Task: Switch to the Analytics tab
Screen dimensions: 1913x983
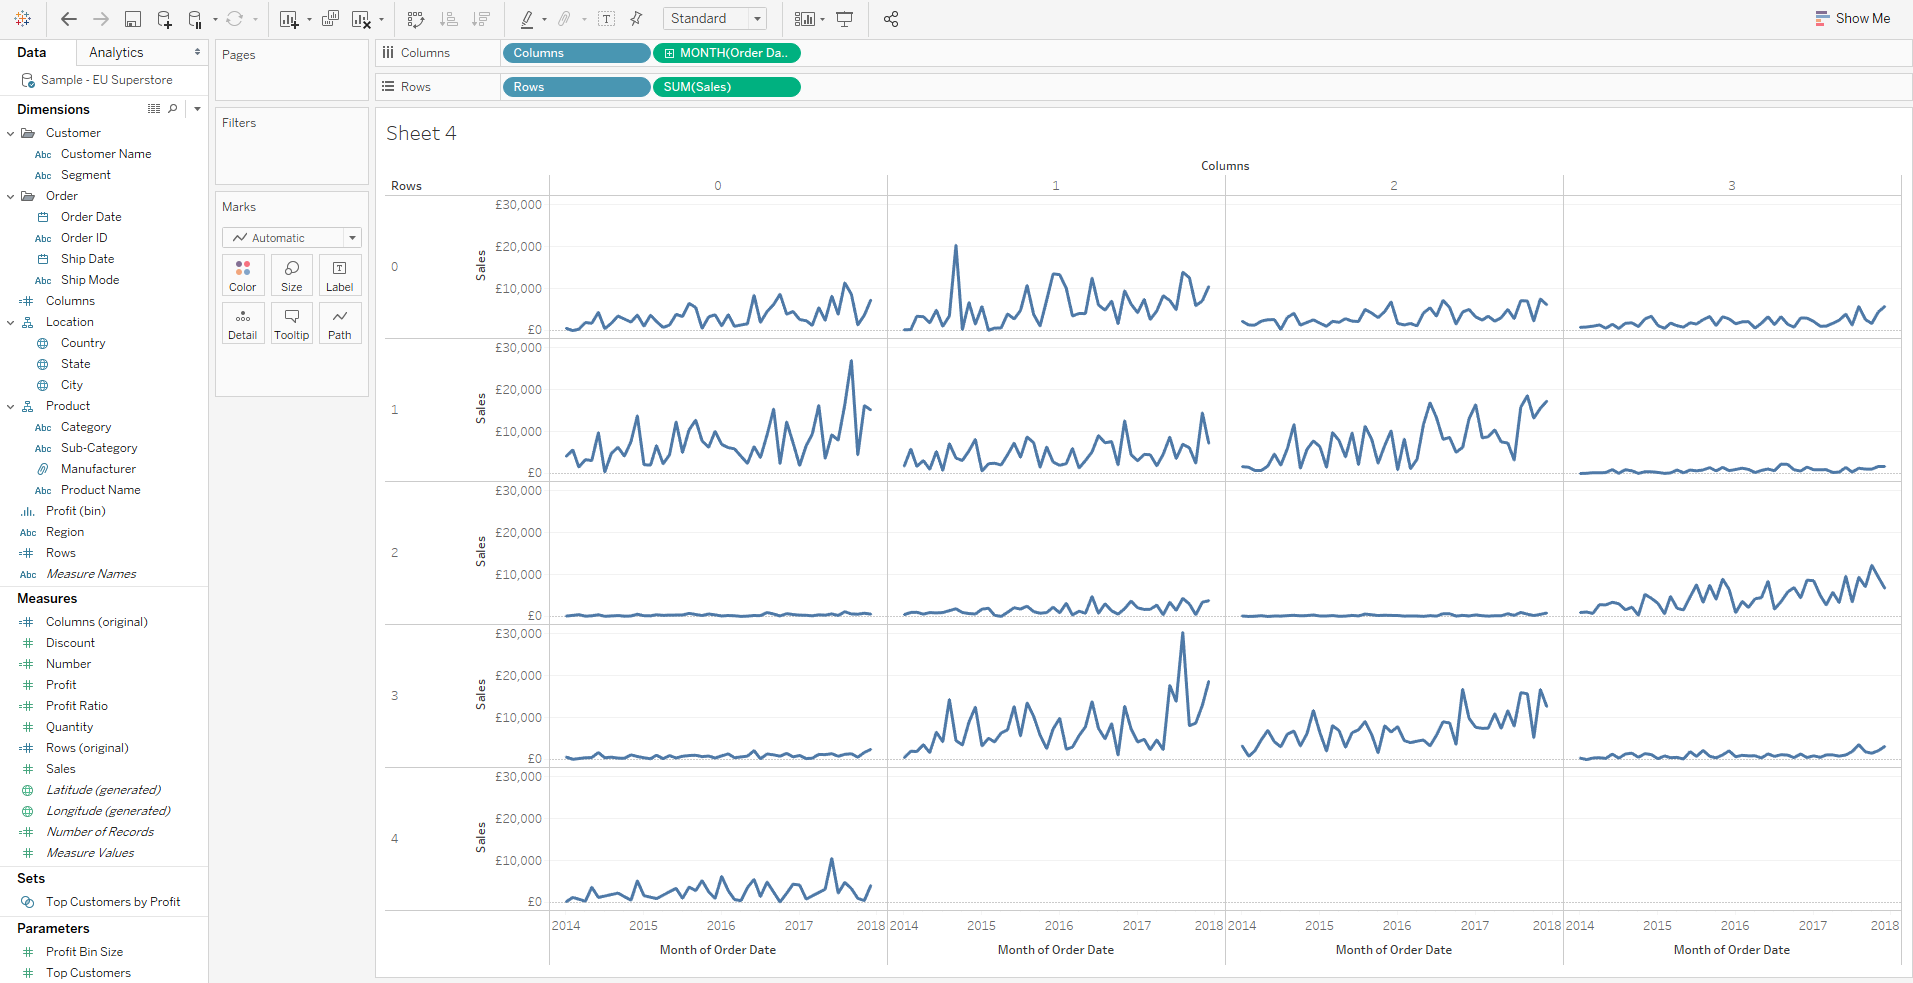Action: click(116, 52)
